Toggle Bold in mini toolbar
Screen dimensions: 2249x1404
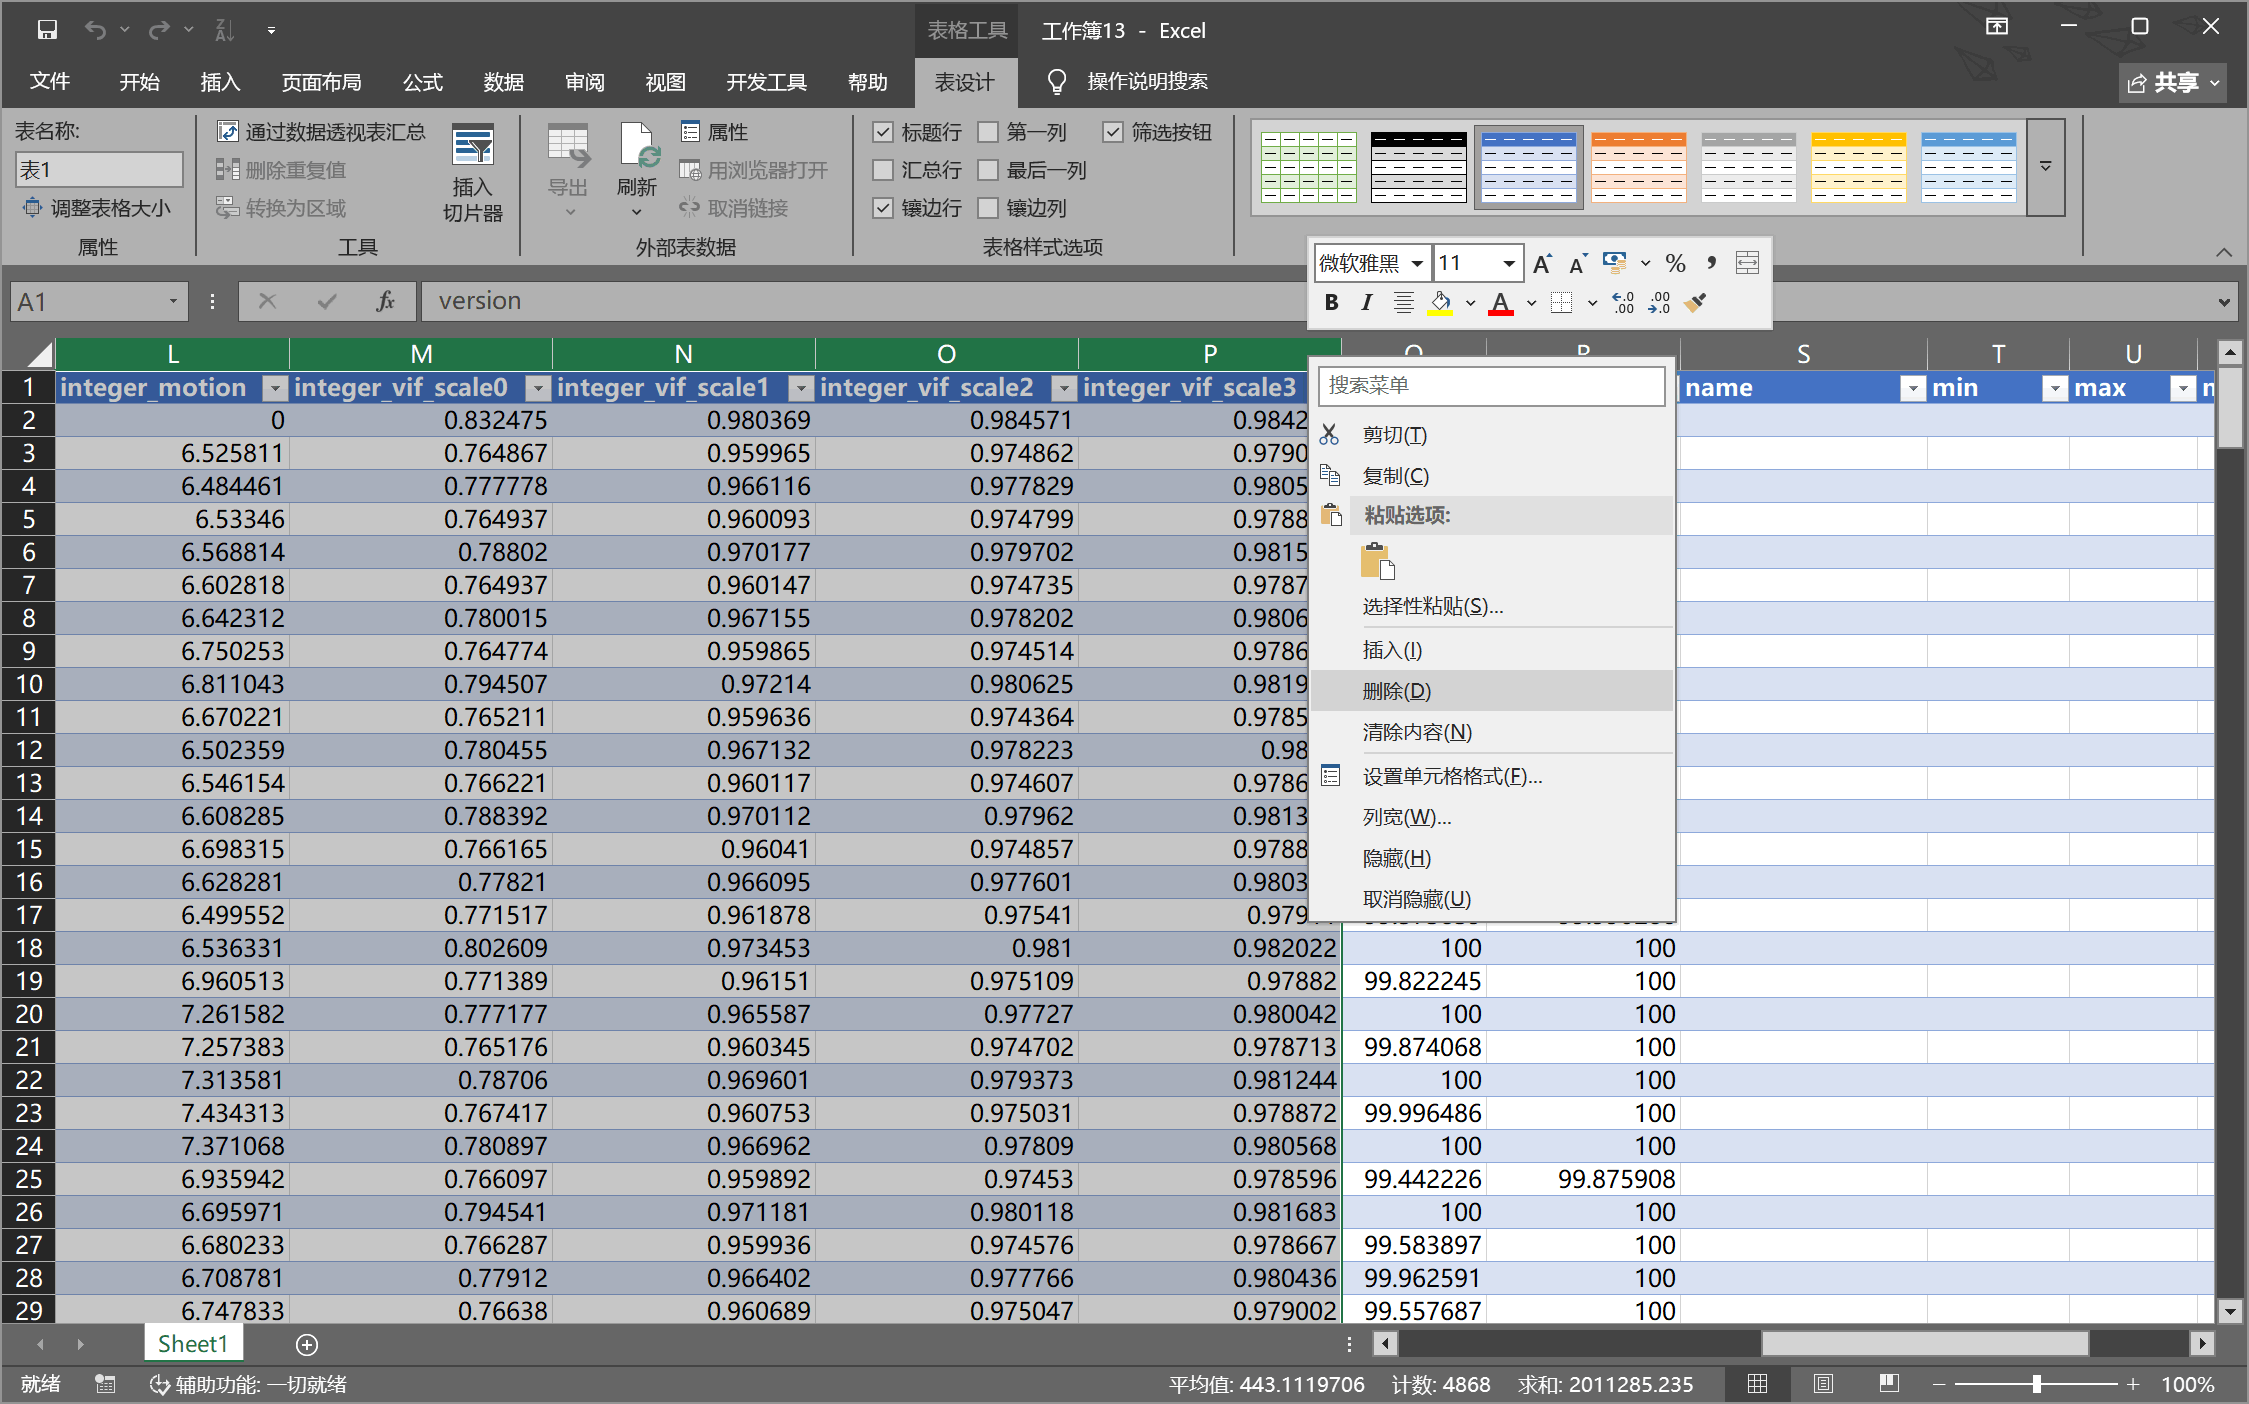point(1331,303)
